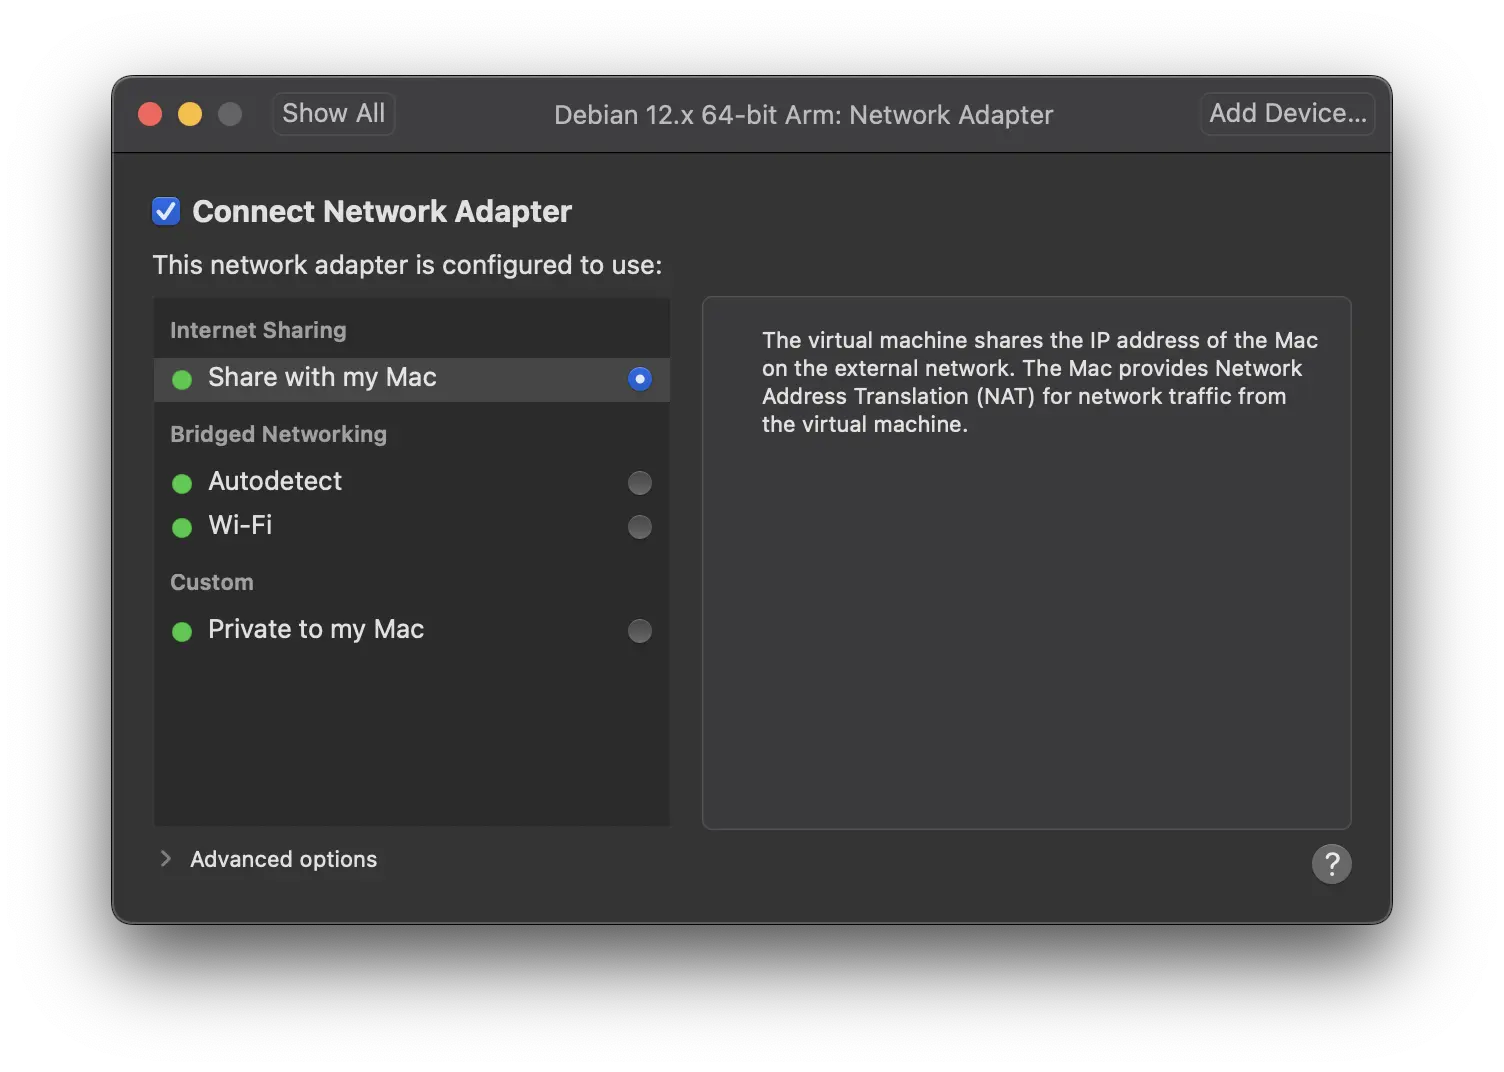Click the Advanced options label
The image size is (1504, 1072).
[283, 859]
